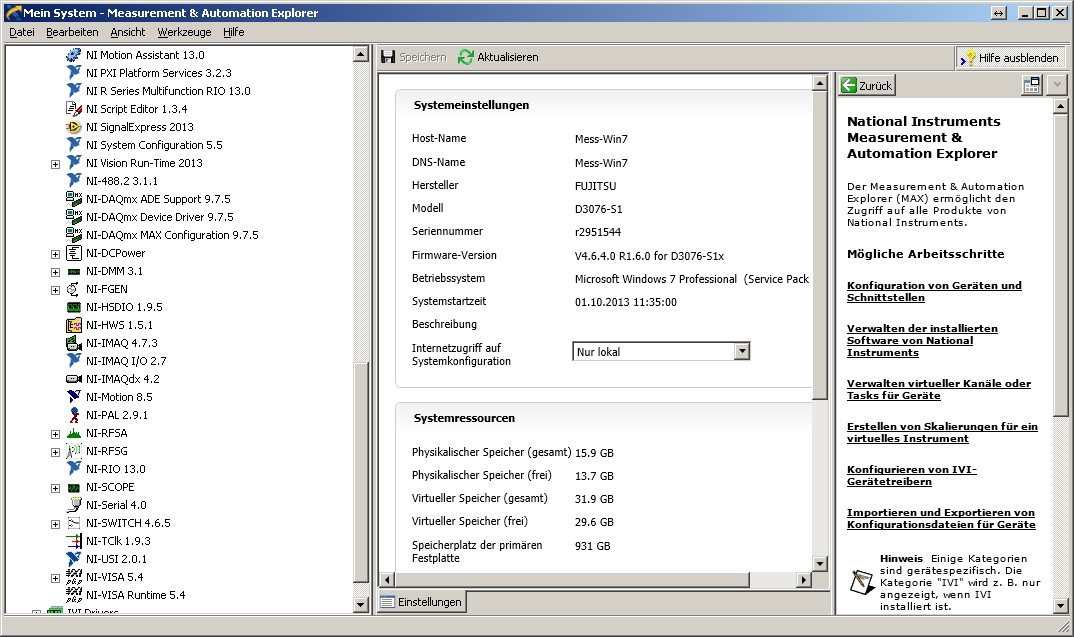This screenshot has width=1074, height=637.
Task: Open link Importieren und Exportieren von Konfigurationsdateien
Action: click(941, 519)
